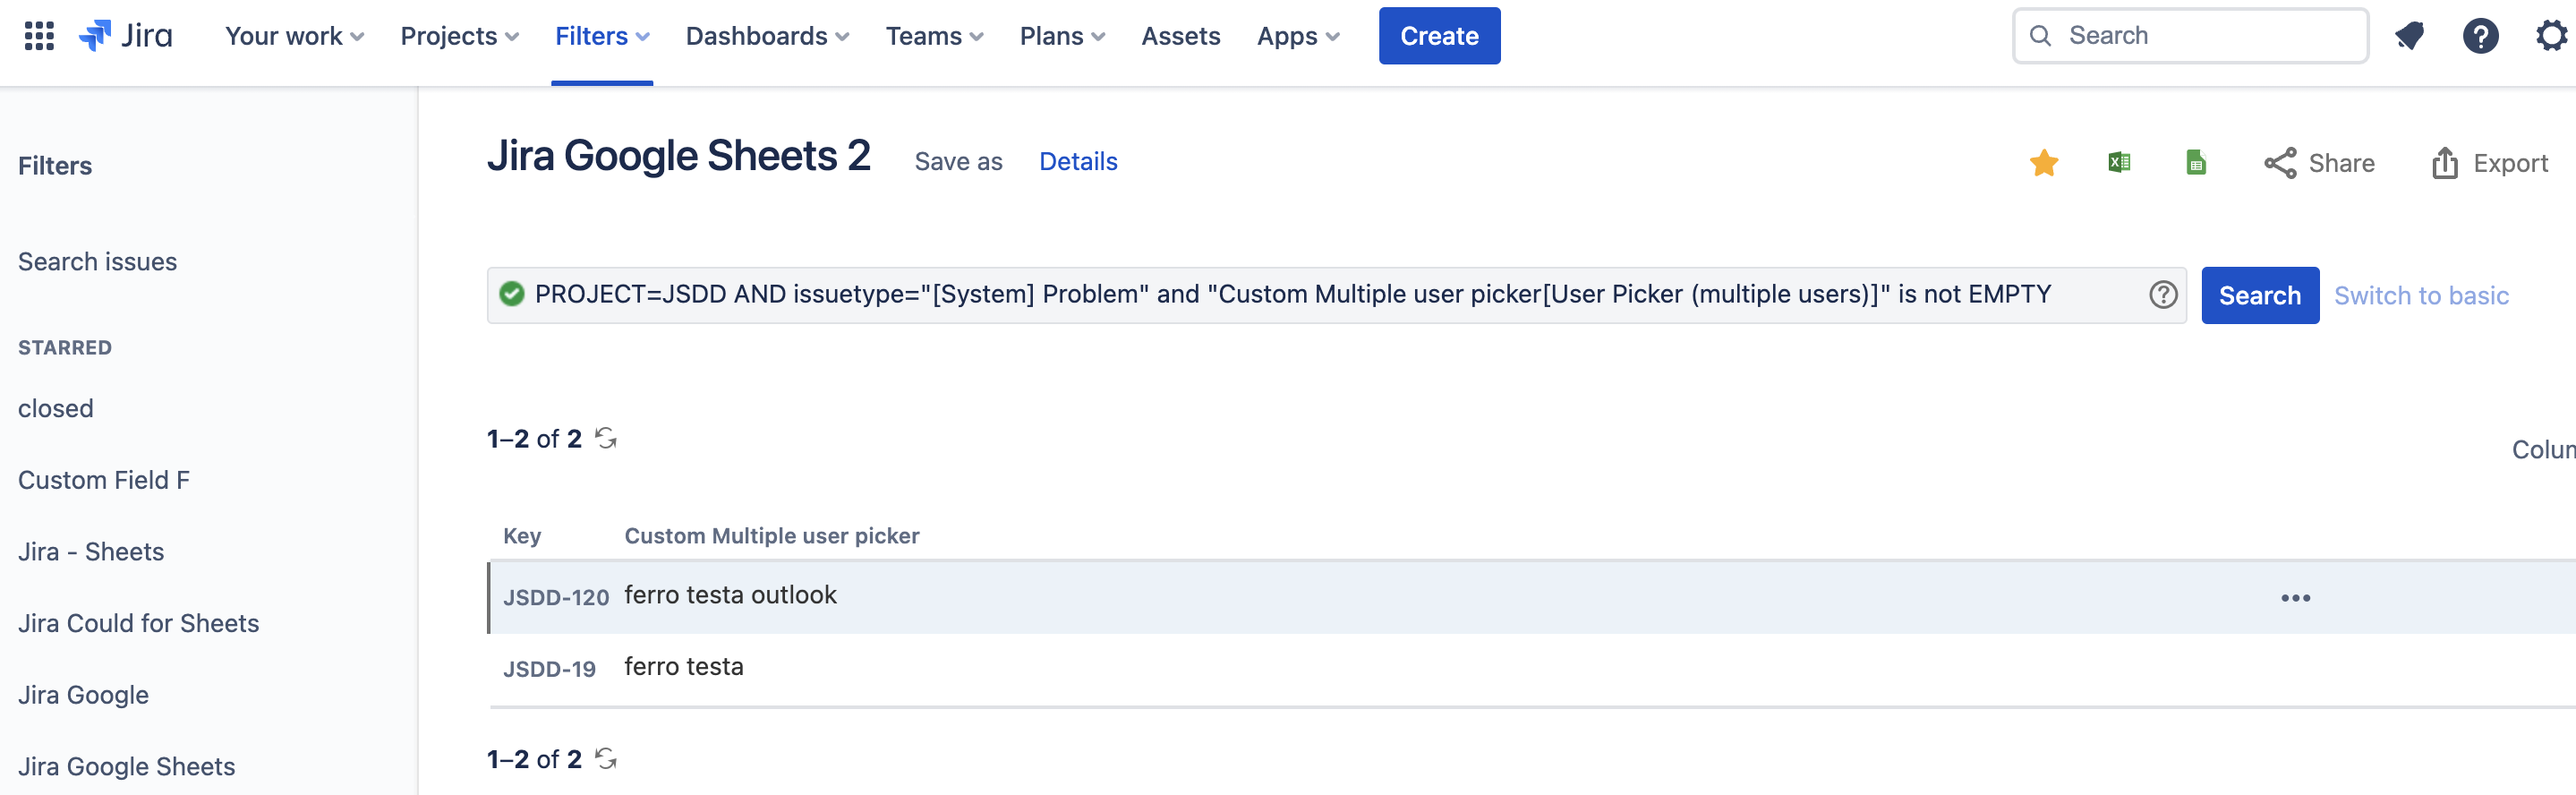The image size is (2576, 795).
Task: Focus the top Search field
Action: click(2190, 36)
